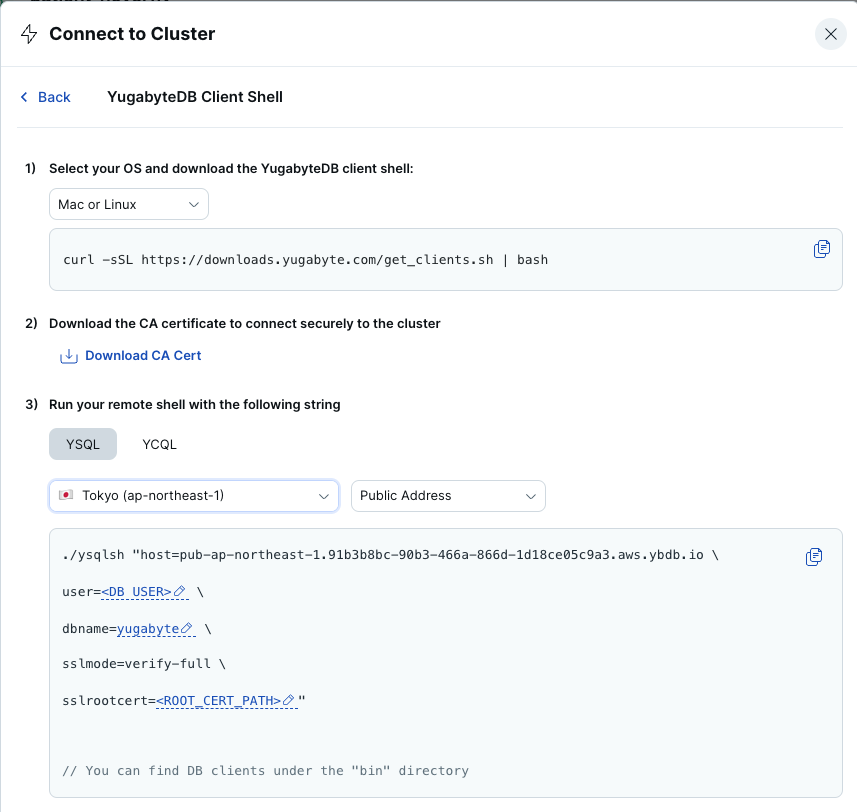Click the YugabyteDB Client Shell heading
The image size is (857, 812).
coord(195,97)
